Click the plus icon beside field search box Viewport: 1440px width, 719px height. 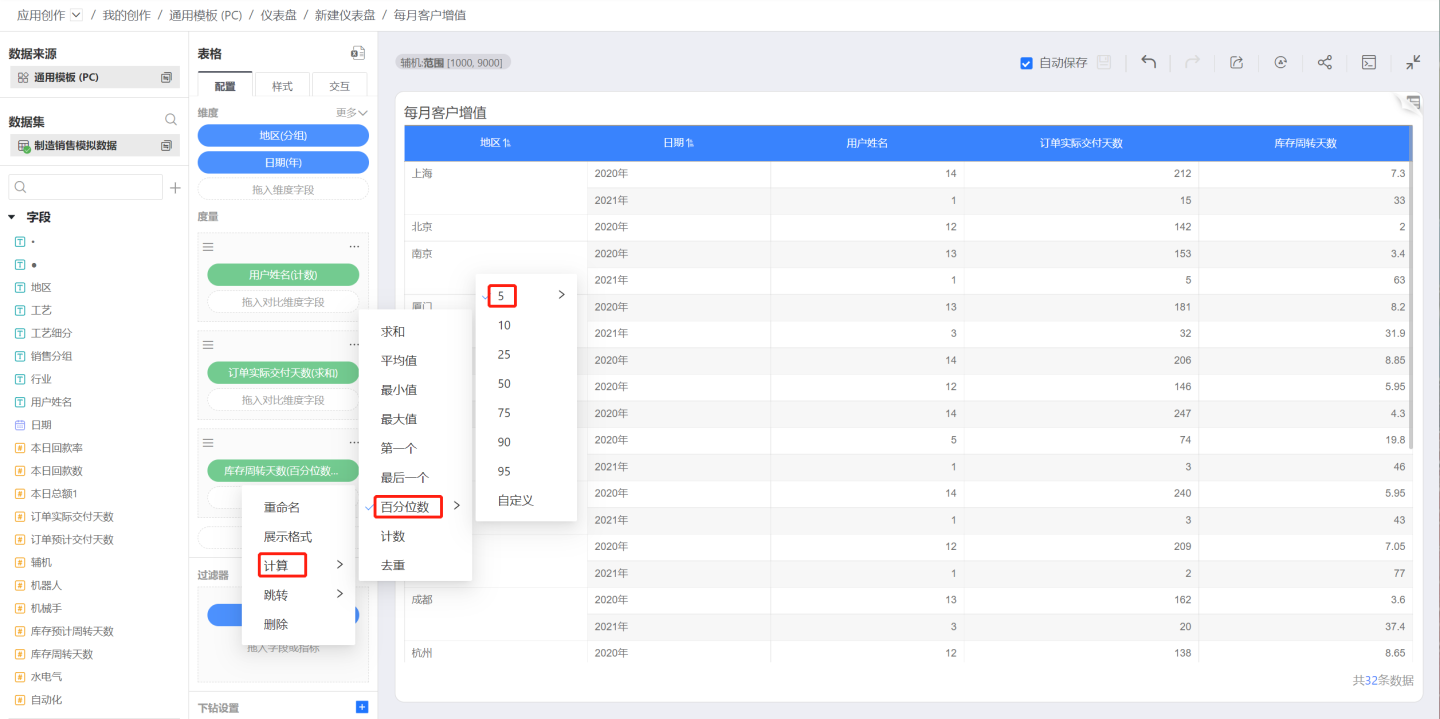(x=175, y=188)
